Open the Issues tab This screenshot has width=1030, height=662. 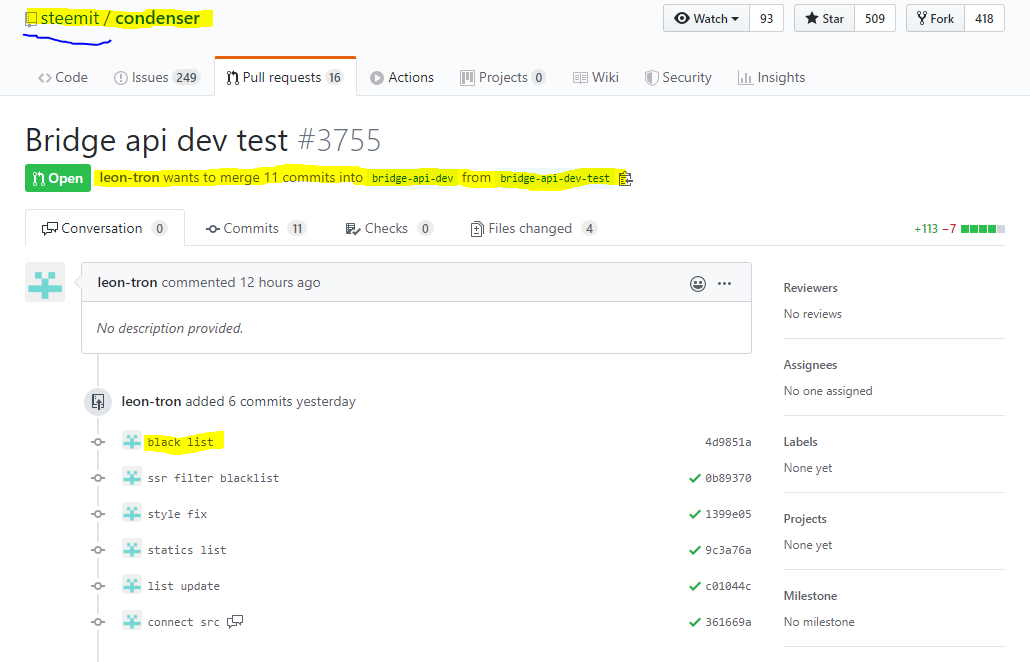coord(156,77)
